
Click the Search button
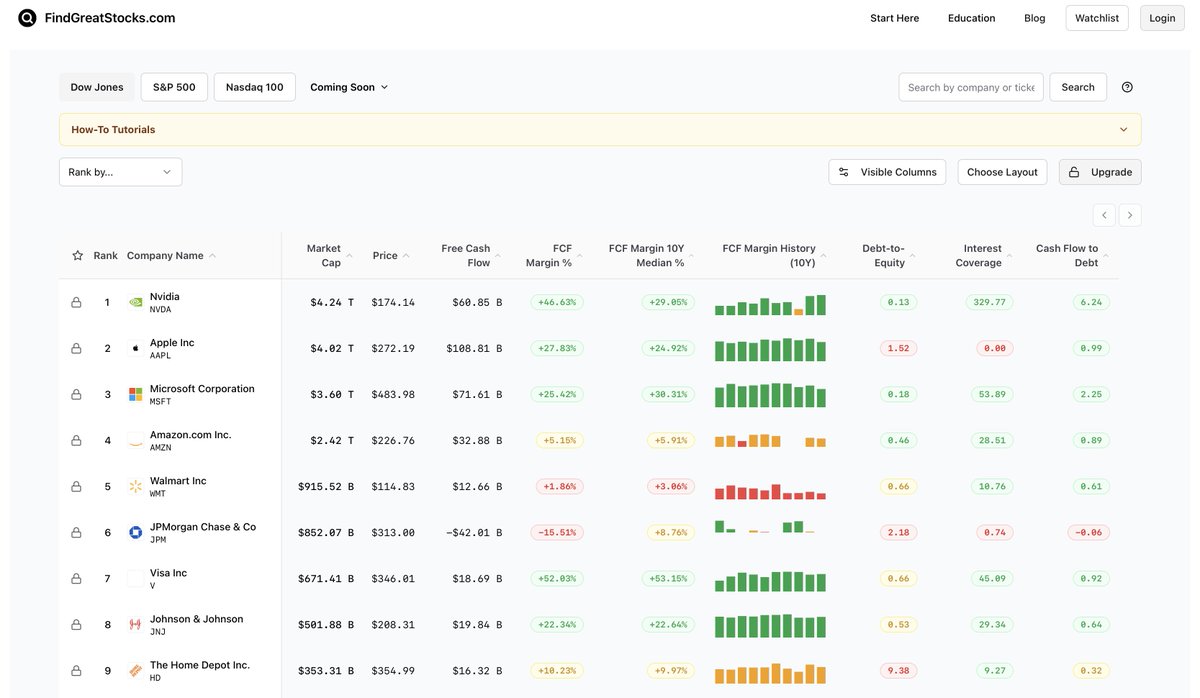[x=1078, y=87]
